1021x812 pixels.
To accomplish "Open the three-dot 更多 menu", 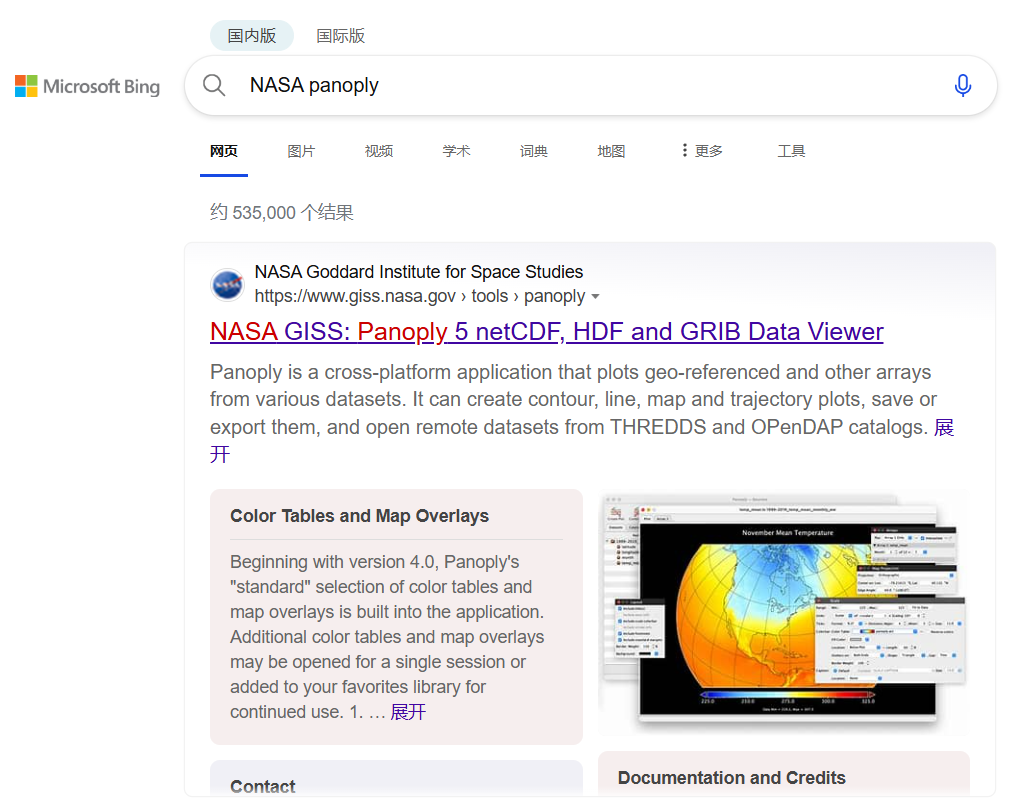I will [x=702, y=151].
